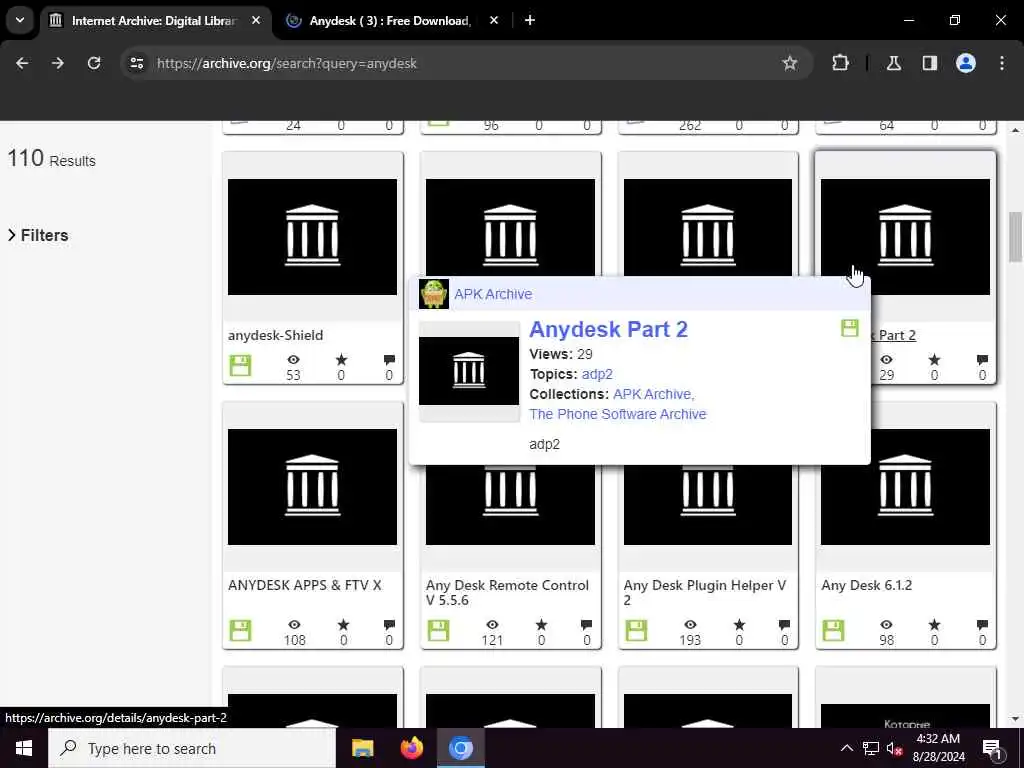Screen dimensions: 1024x768
Task: Open the Windows Start menu
Action: coord(24,748)
